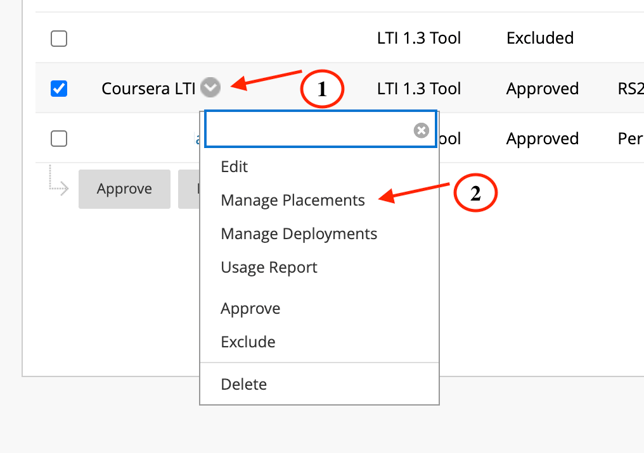Select Manage Placements menu entry
Image resolution: width=644 pixels, height=453 pixels.
(292, 200)
